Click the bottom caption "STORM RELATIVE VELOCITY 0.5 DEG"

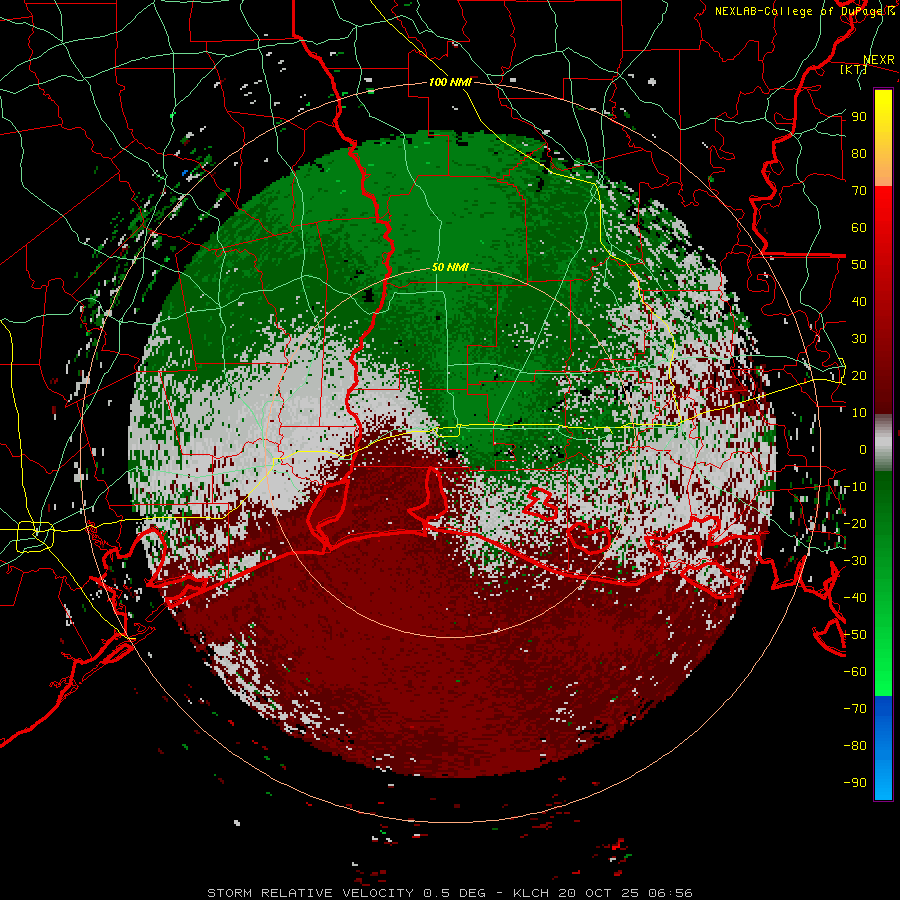coord(346,893)
